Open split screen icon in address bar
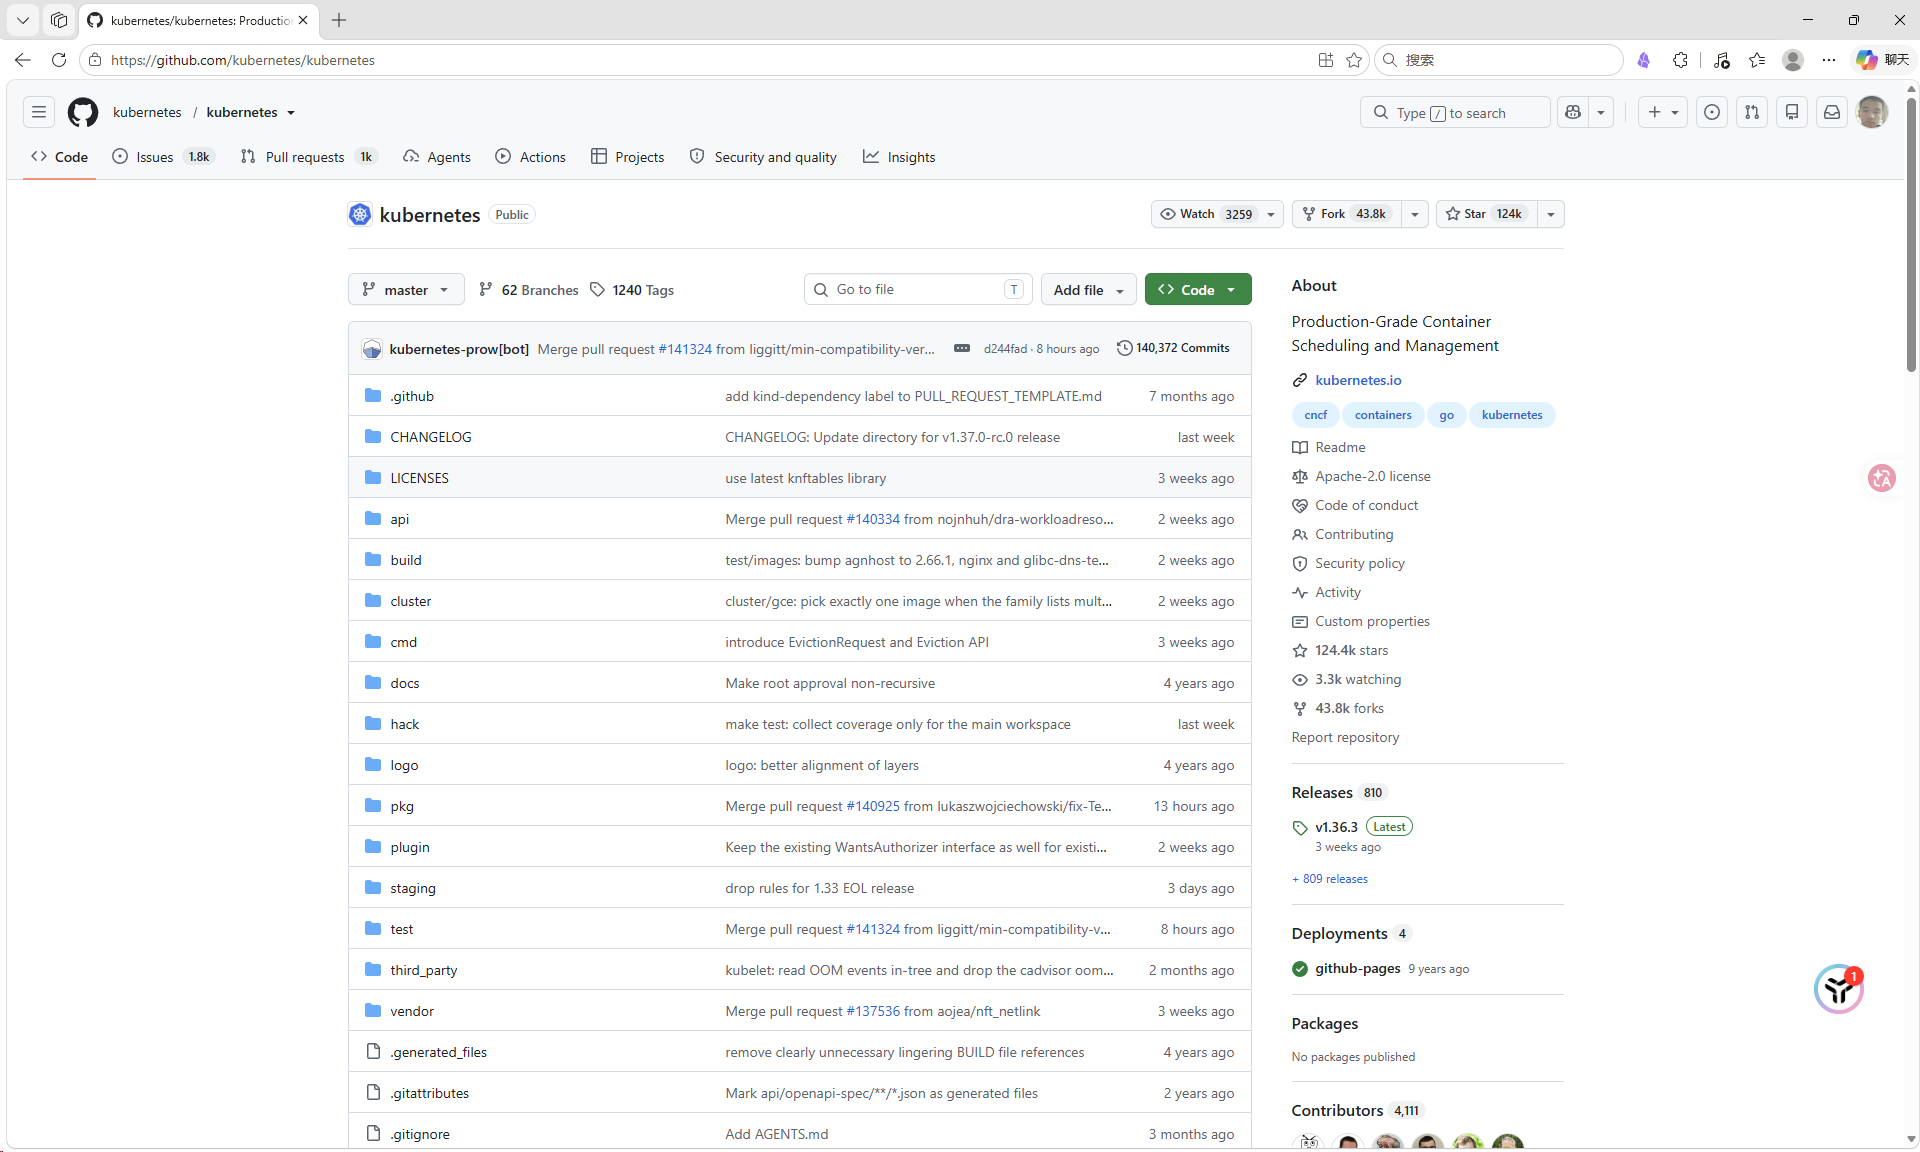Screen dimensions: 1920x1152 [x=1326, y=60]
